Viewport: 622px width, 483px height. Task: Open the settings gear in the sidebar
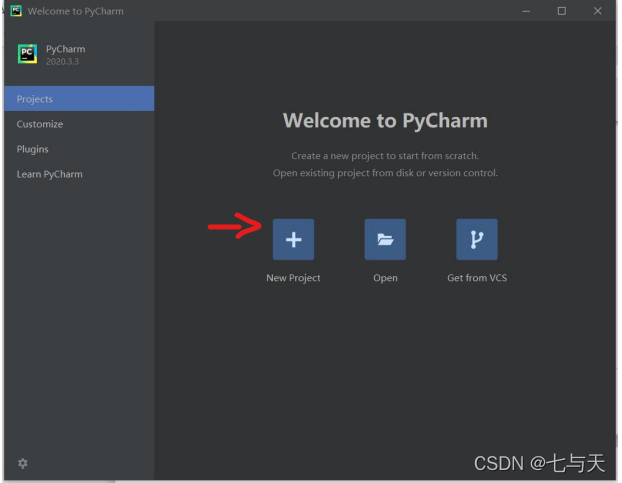[x=23, y=463]
